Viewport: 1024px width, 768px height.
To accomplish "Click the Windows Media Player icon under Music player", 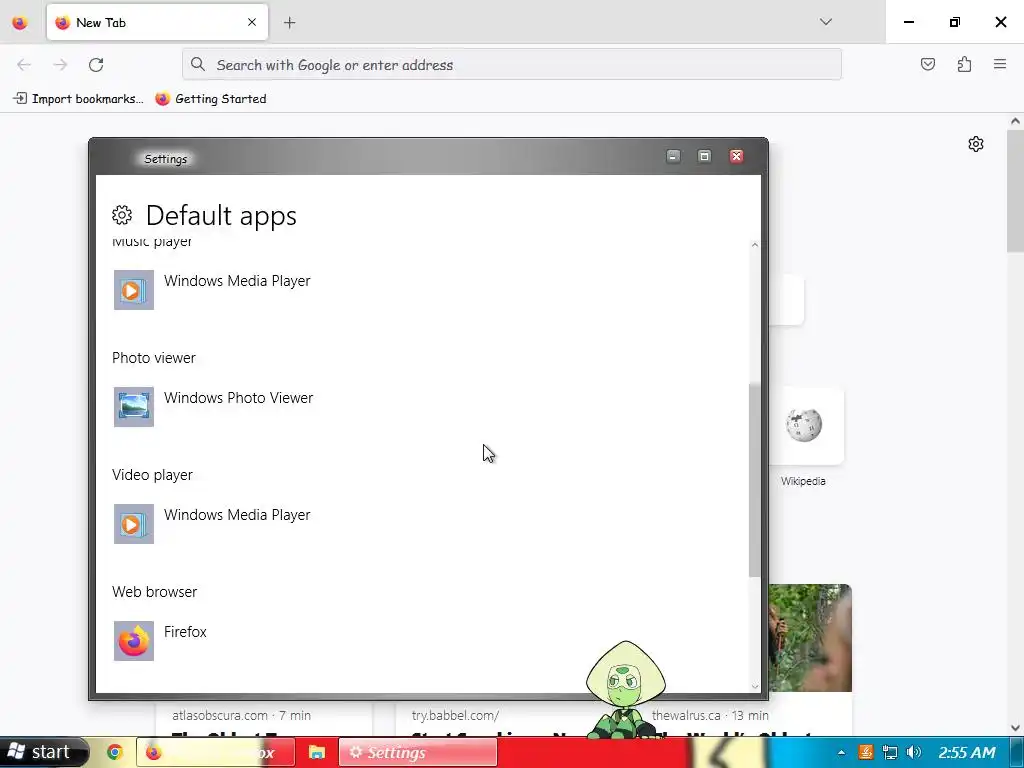I will click(134, 290).
